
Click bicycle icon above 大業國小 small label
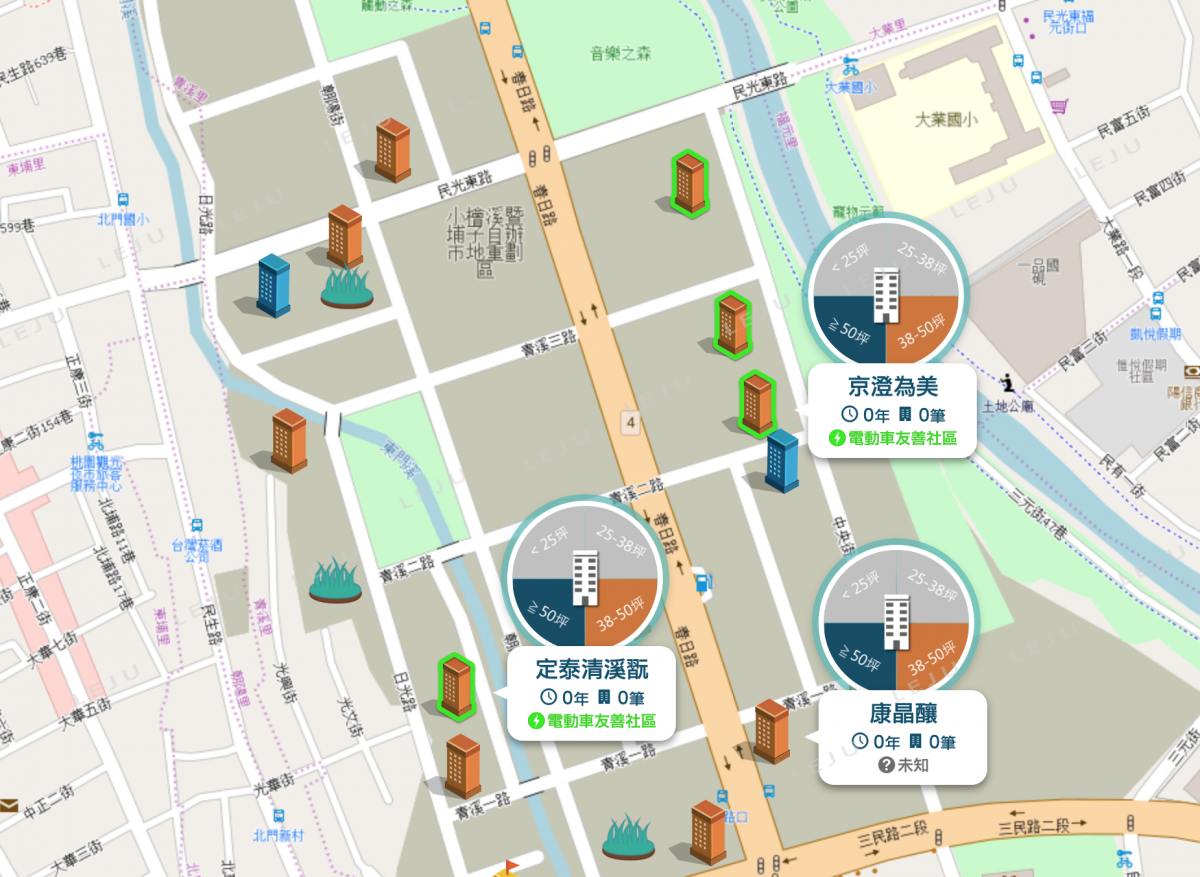(850, 68)
